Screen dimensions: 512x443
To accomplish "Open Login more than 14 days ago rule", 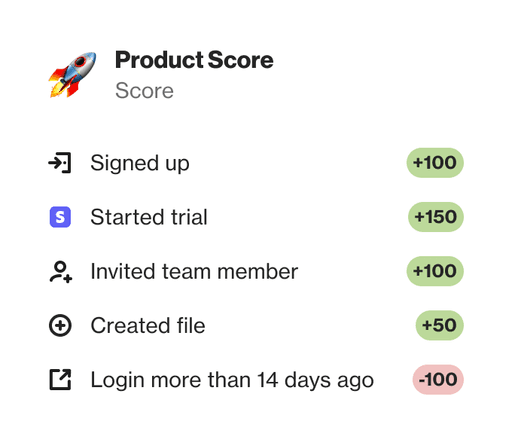I will tap(232, 380).
